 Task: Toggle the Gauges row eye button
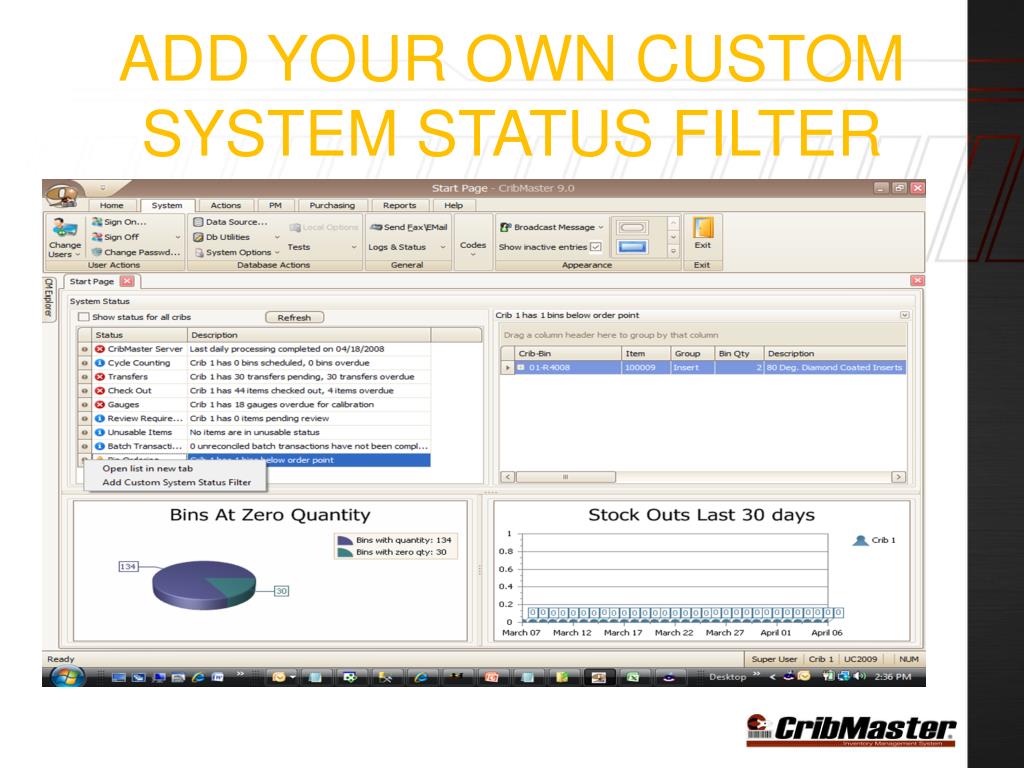(84, 405)
